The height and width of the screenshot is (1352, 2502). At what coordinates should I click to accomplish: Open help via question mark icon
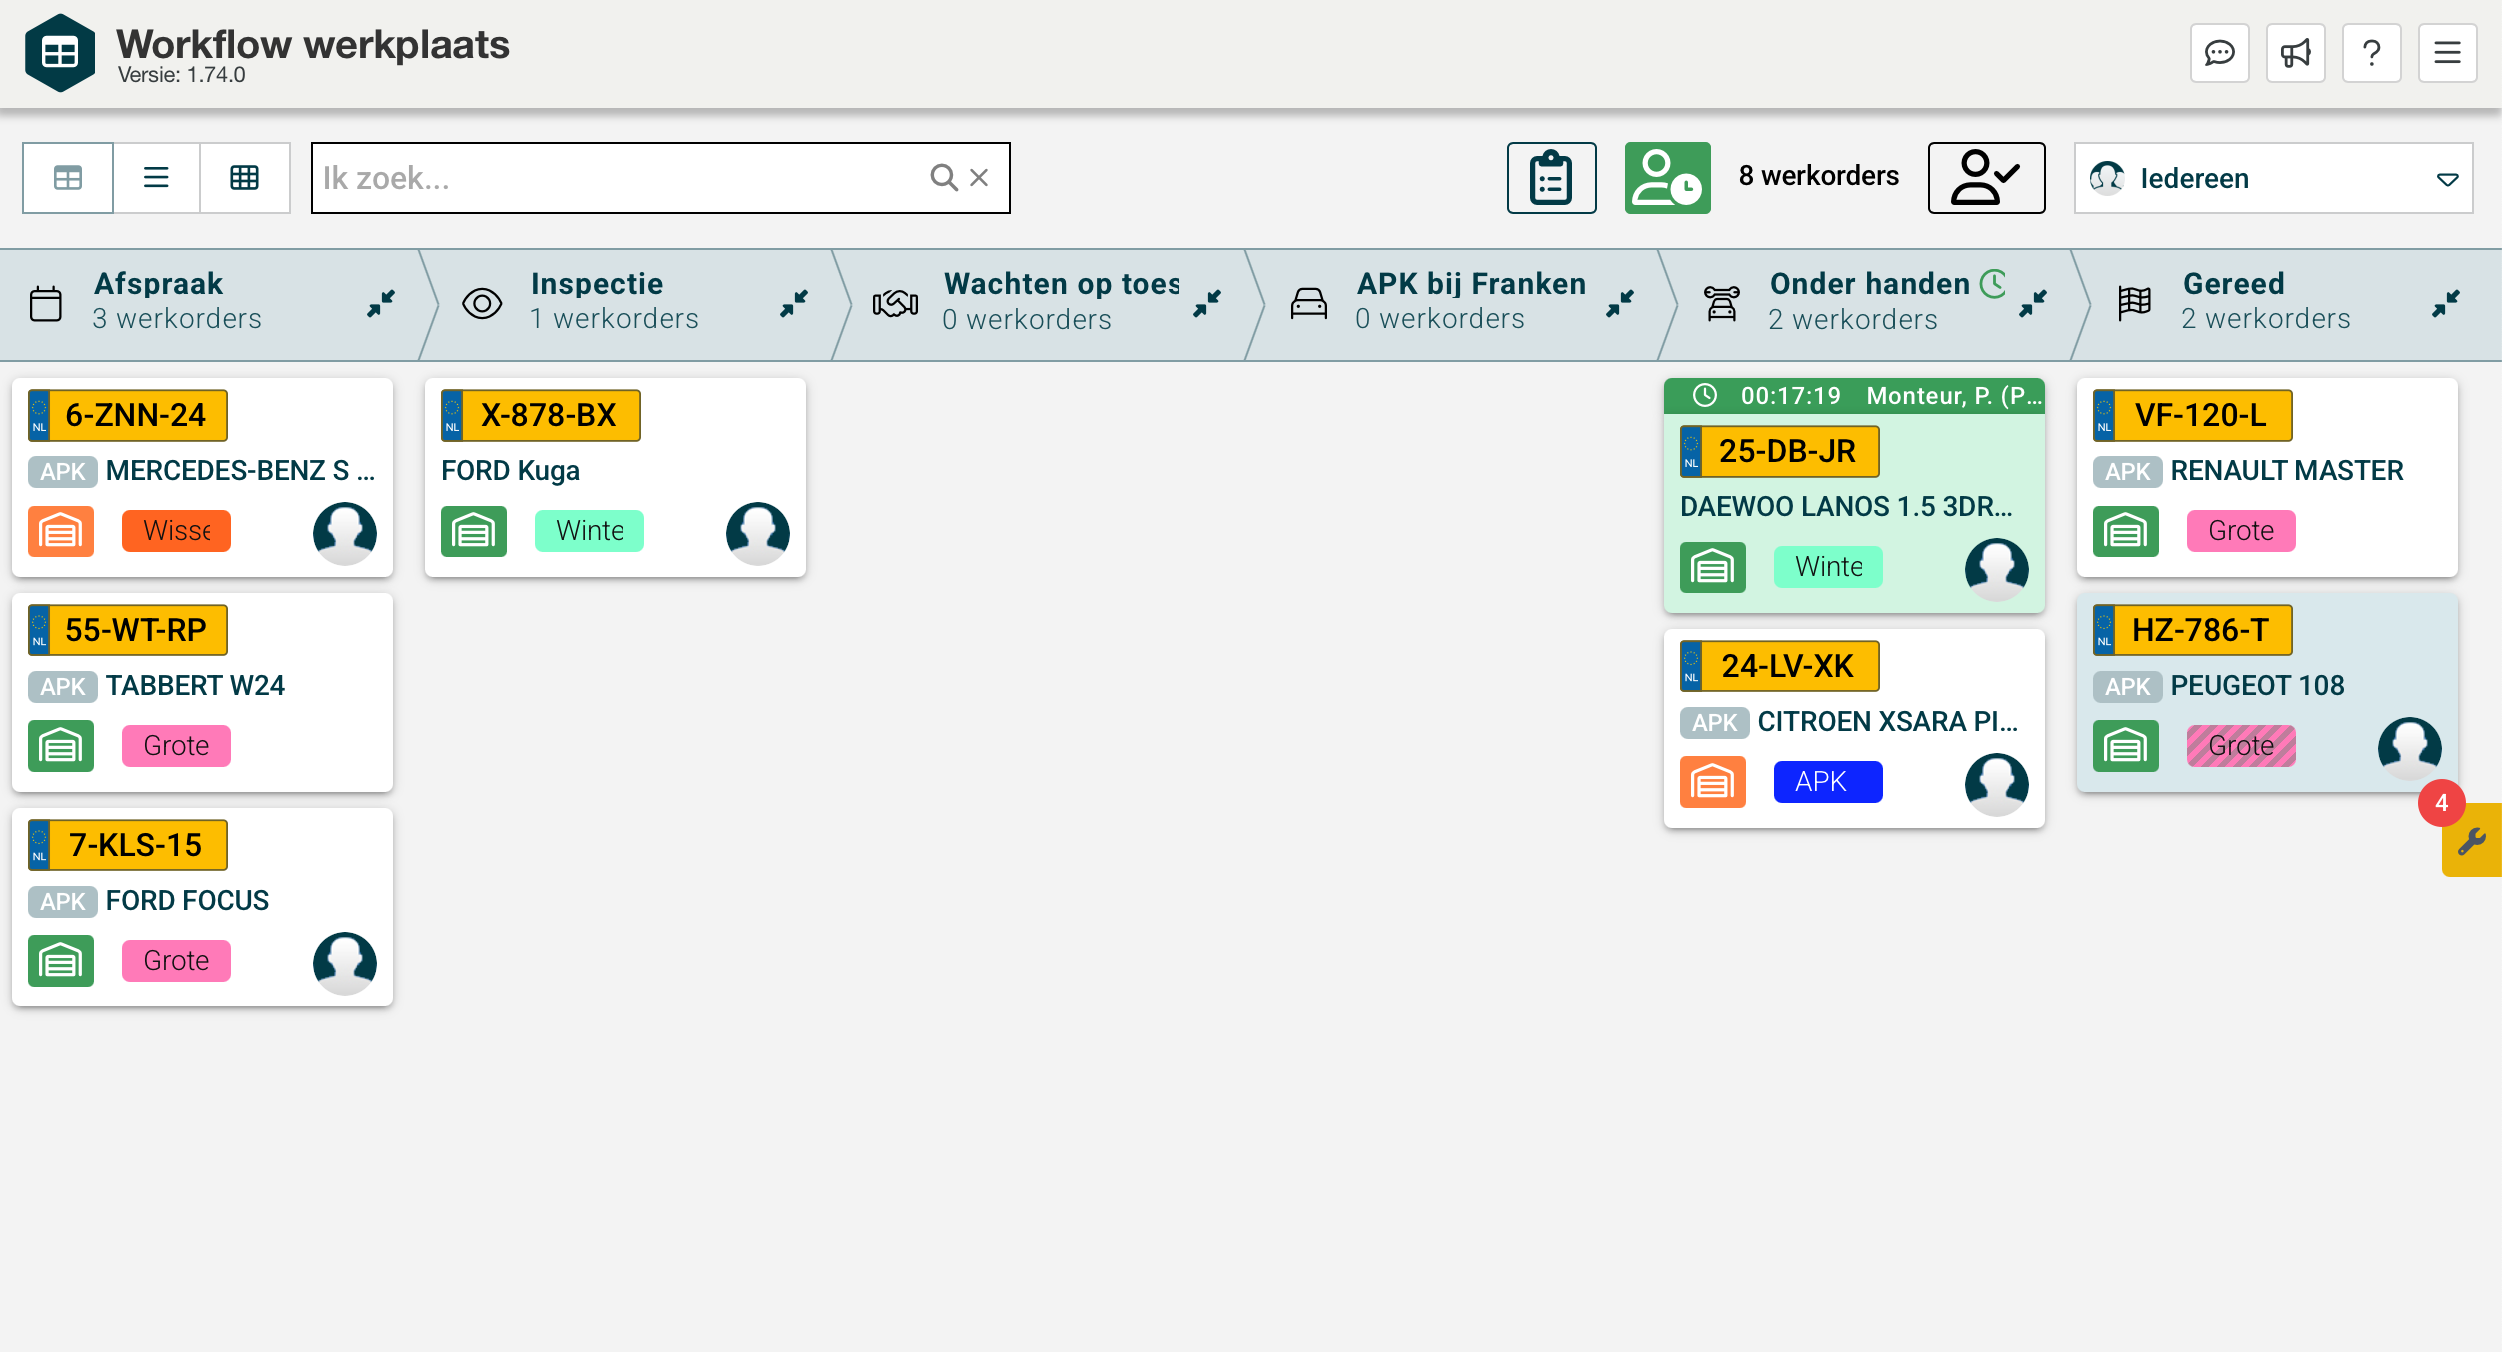[x=2371, y=53]
